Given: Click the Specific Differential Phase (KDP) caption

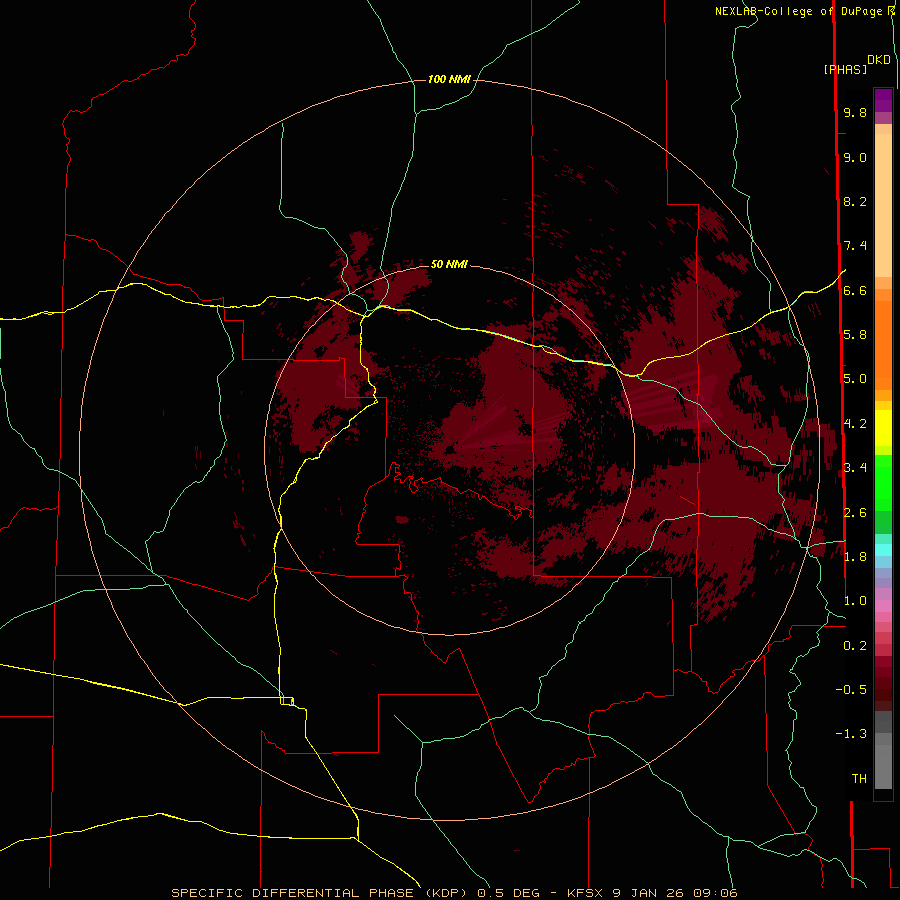Looking at the screenshot, I should pos(320,893).
